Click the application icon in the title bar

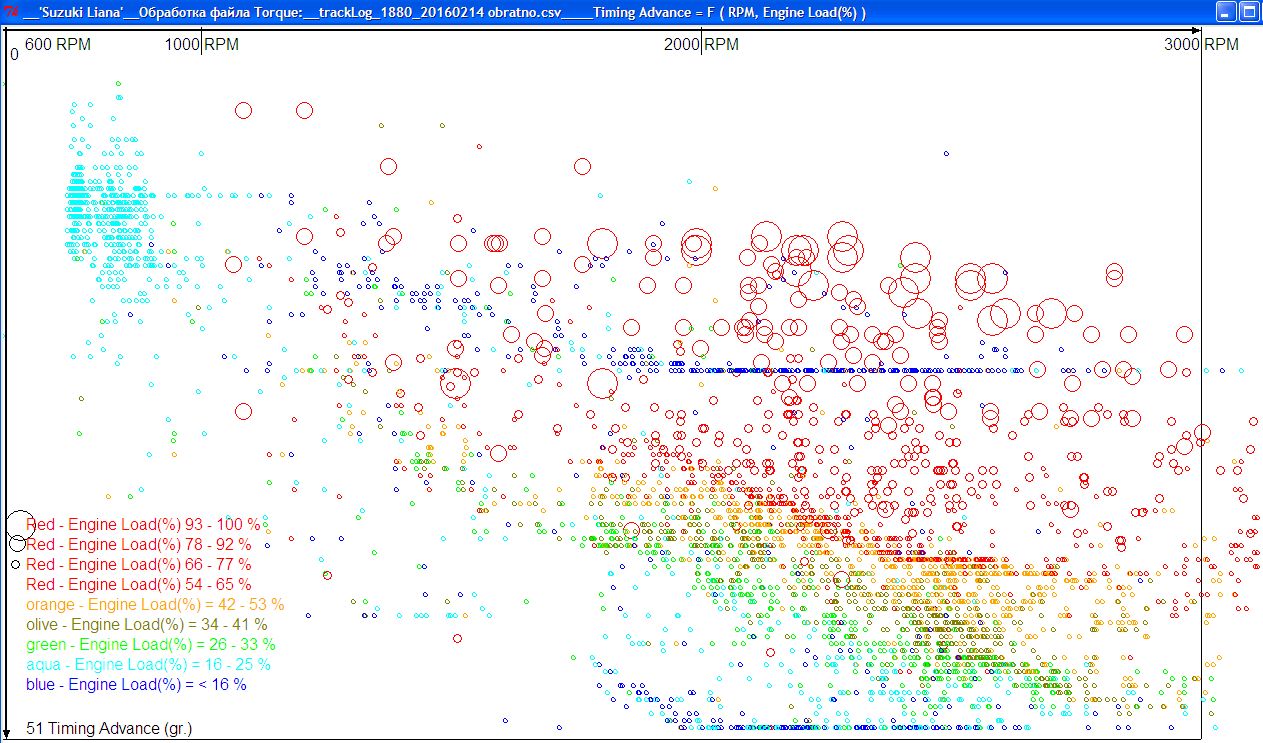(11, 12)
